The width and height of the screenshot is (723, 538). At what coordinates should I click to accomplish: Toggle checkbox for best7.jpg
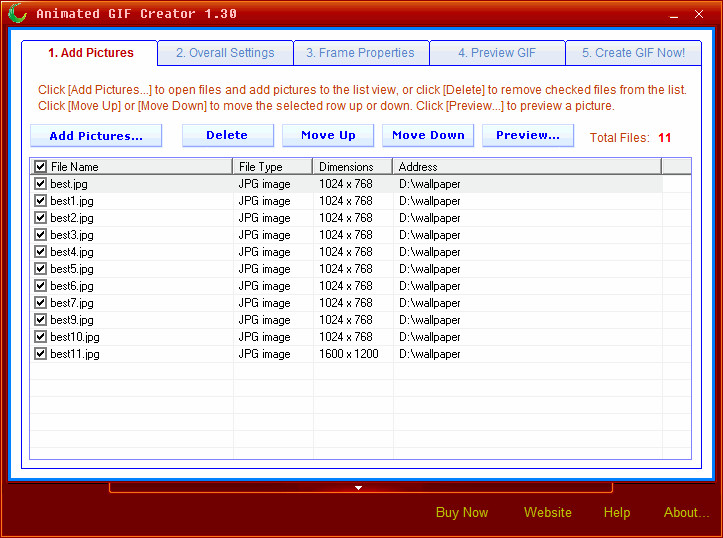41,303
